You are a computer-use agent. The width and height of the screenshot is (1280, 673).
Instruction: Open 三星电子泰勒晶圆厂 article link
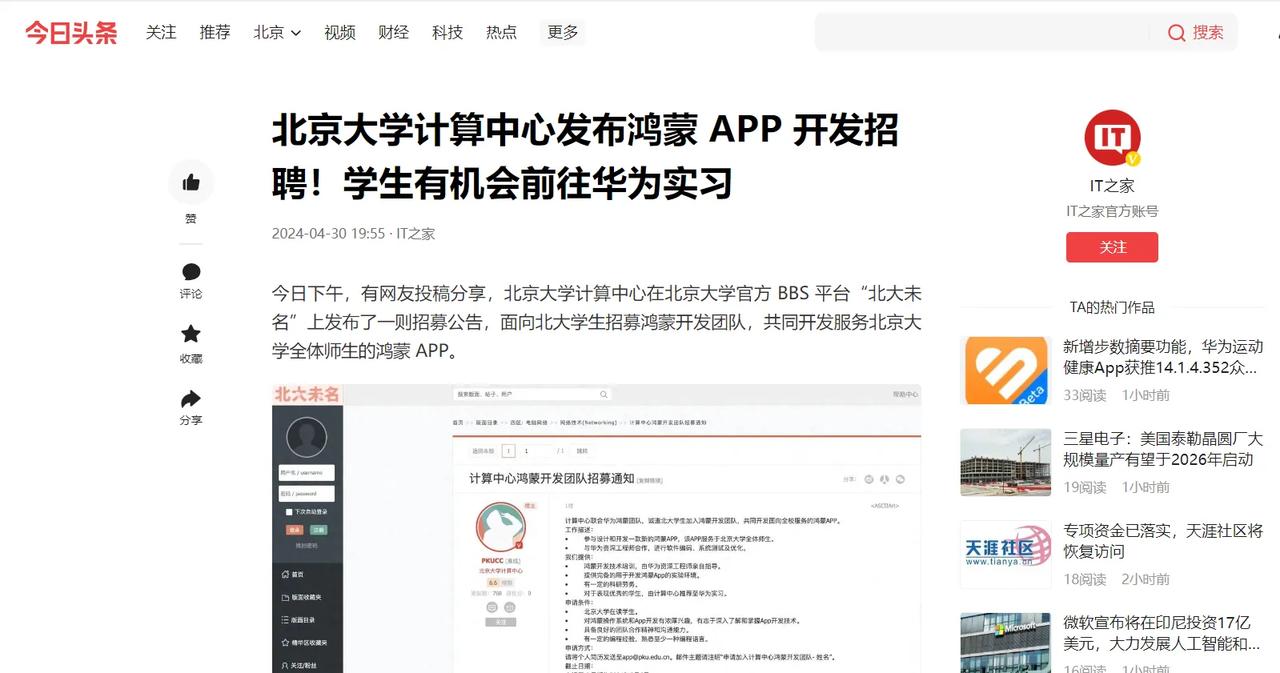(1163, 449)
